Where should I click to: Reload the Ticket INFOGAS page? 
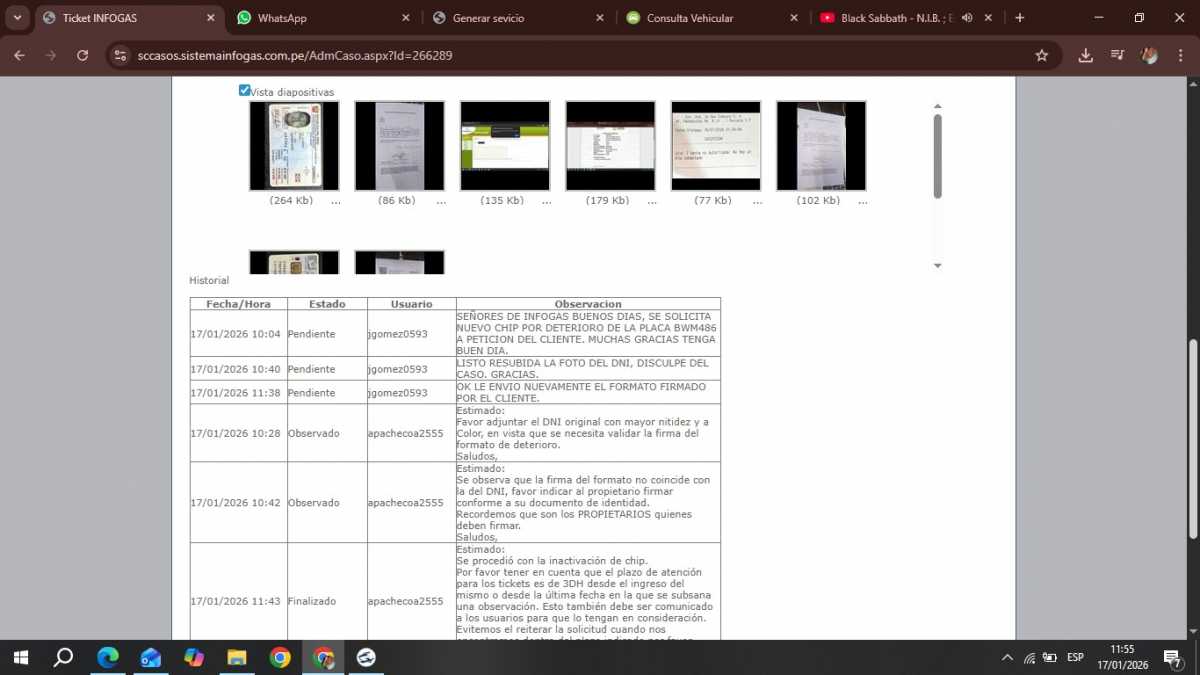[x=83, y=56]
